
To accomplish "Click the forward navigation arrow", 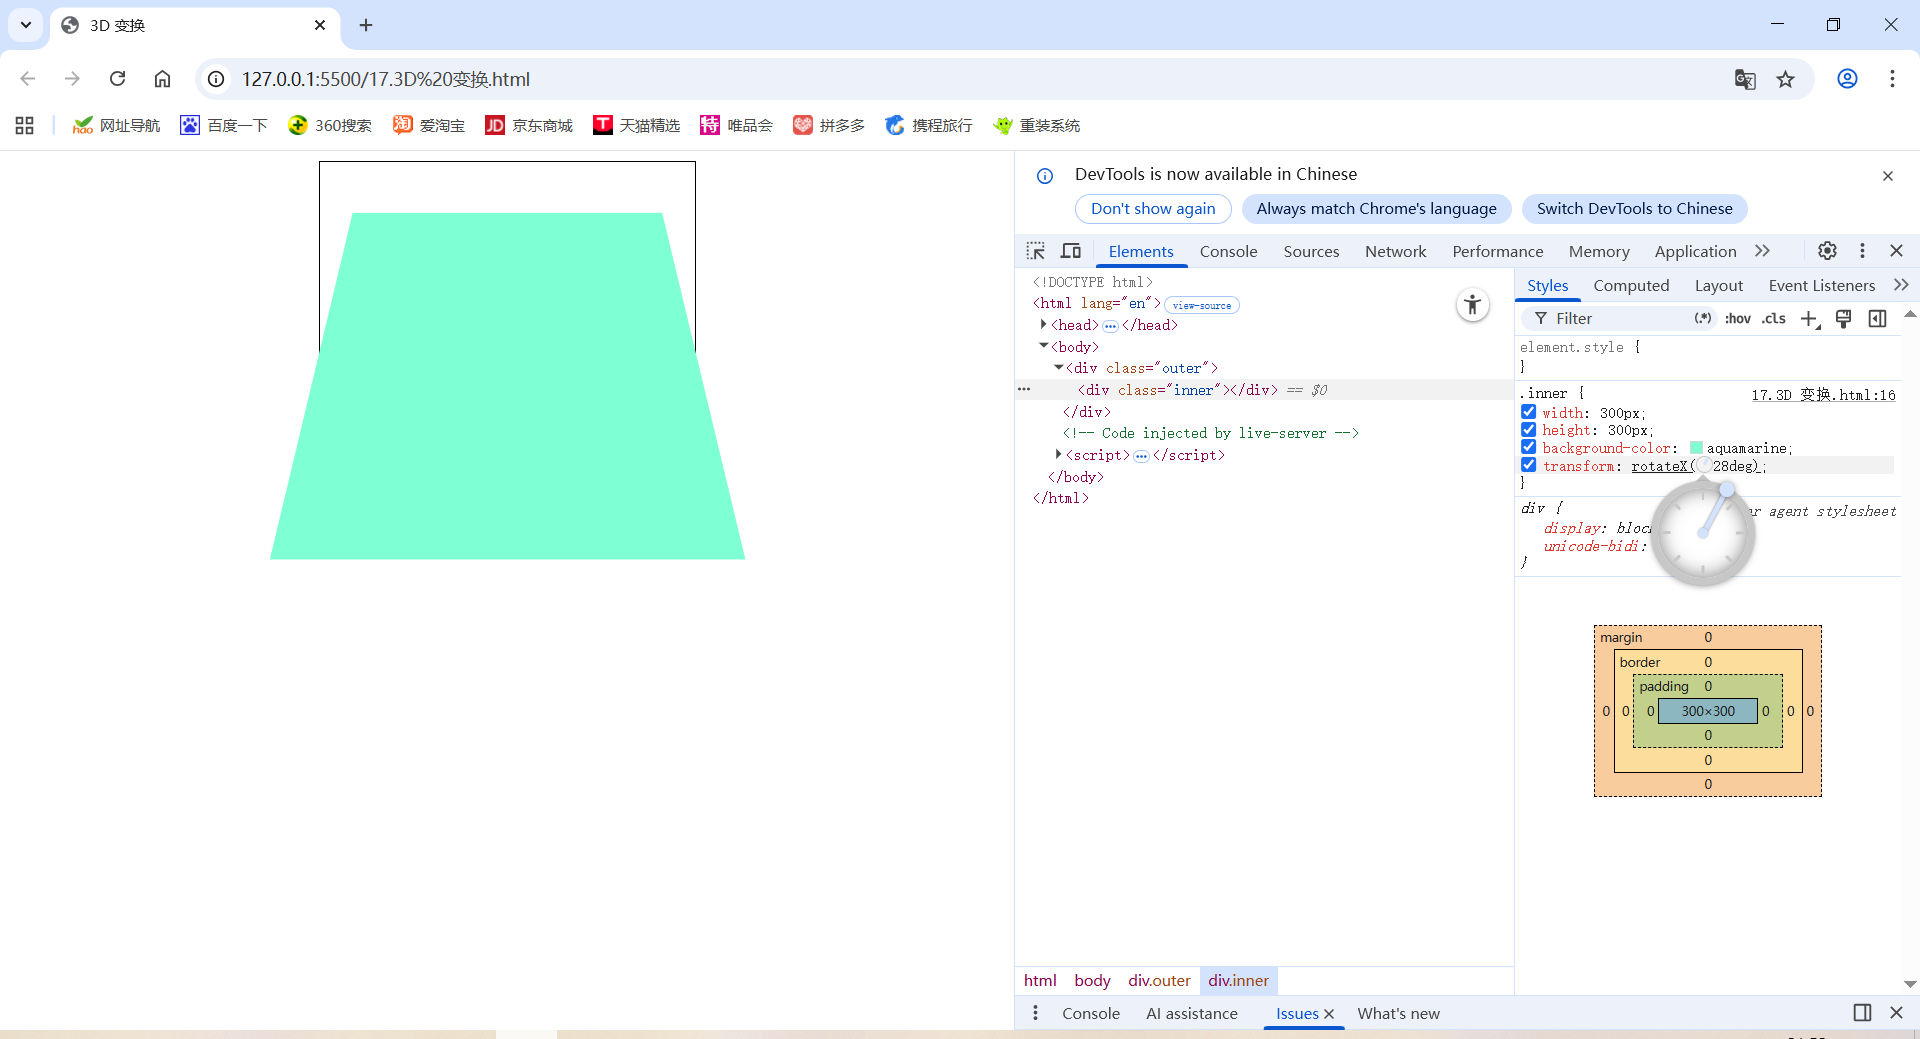I will click(72, 79).
